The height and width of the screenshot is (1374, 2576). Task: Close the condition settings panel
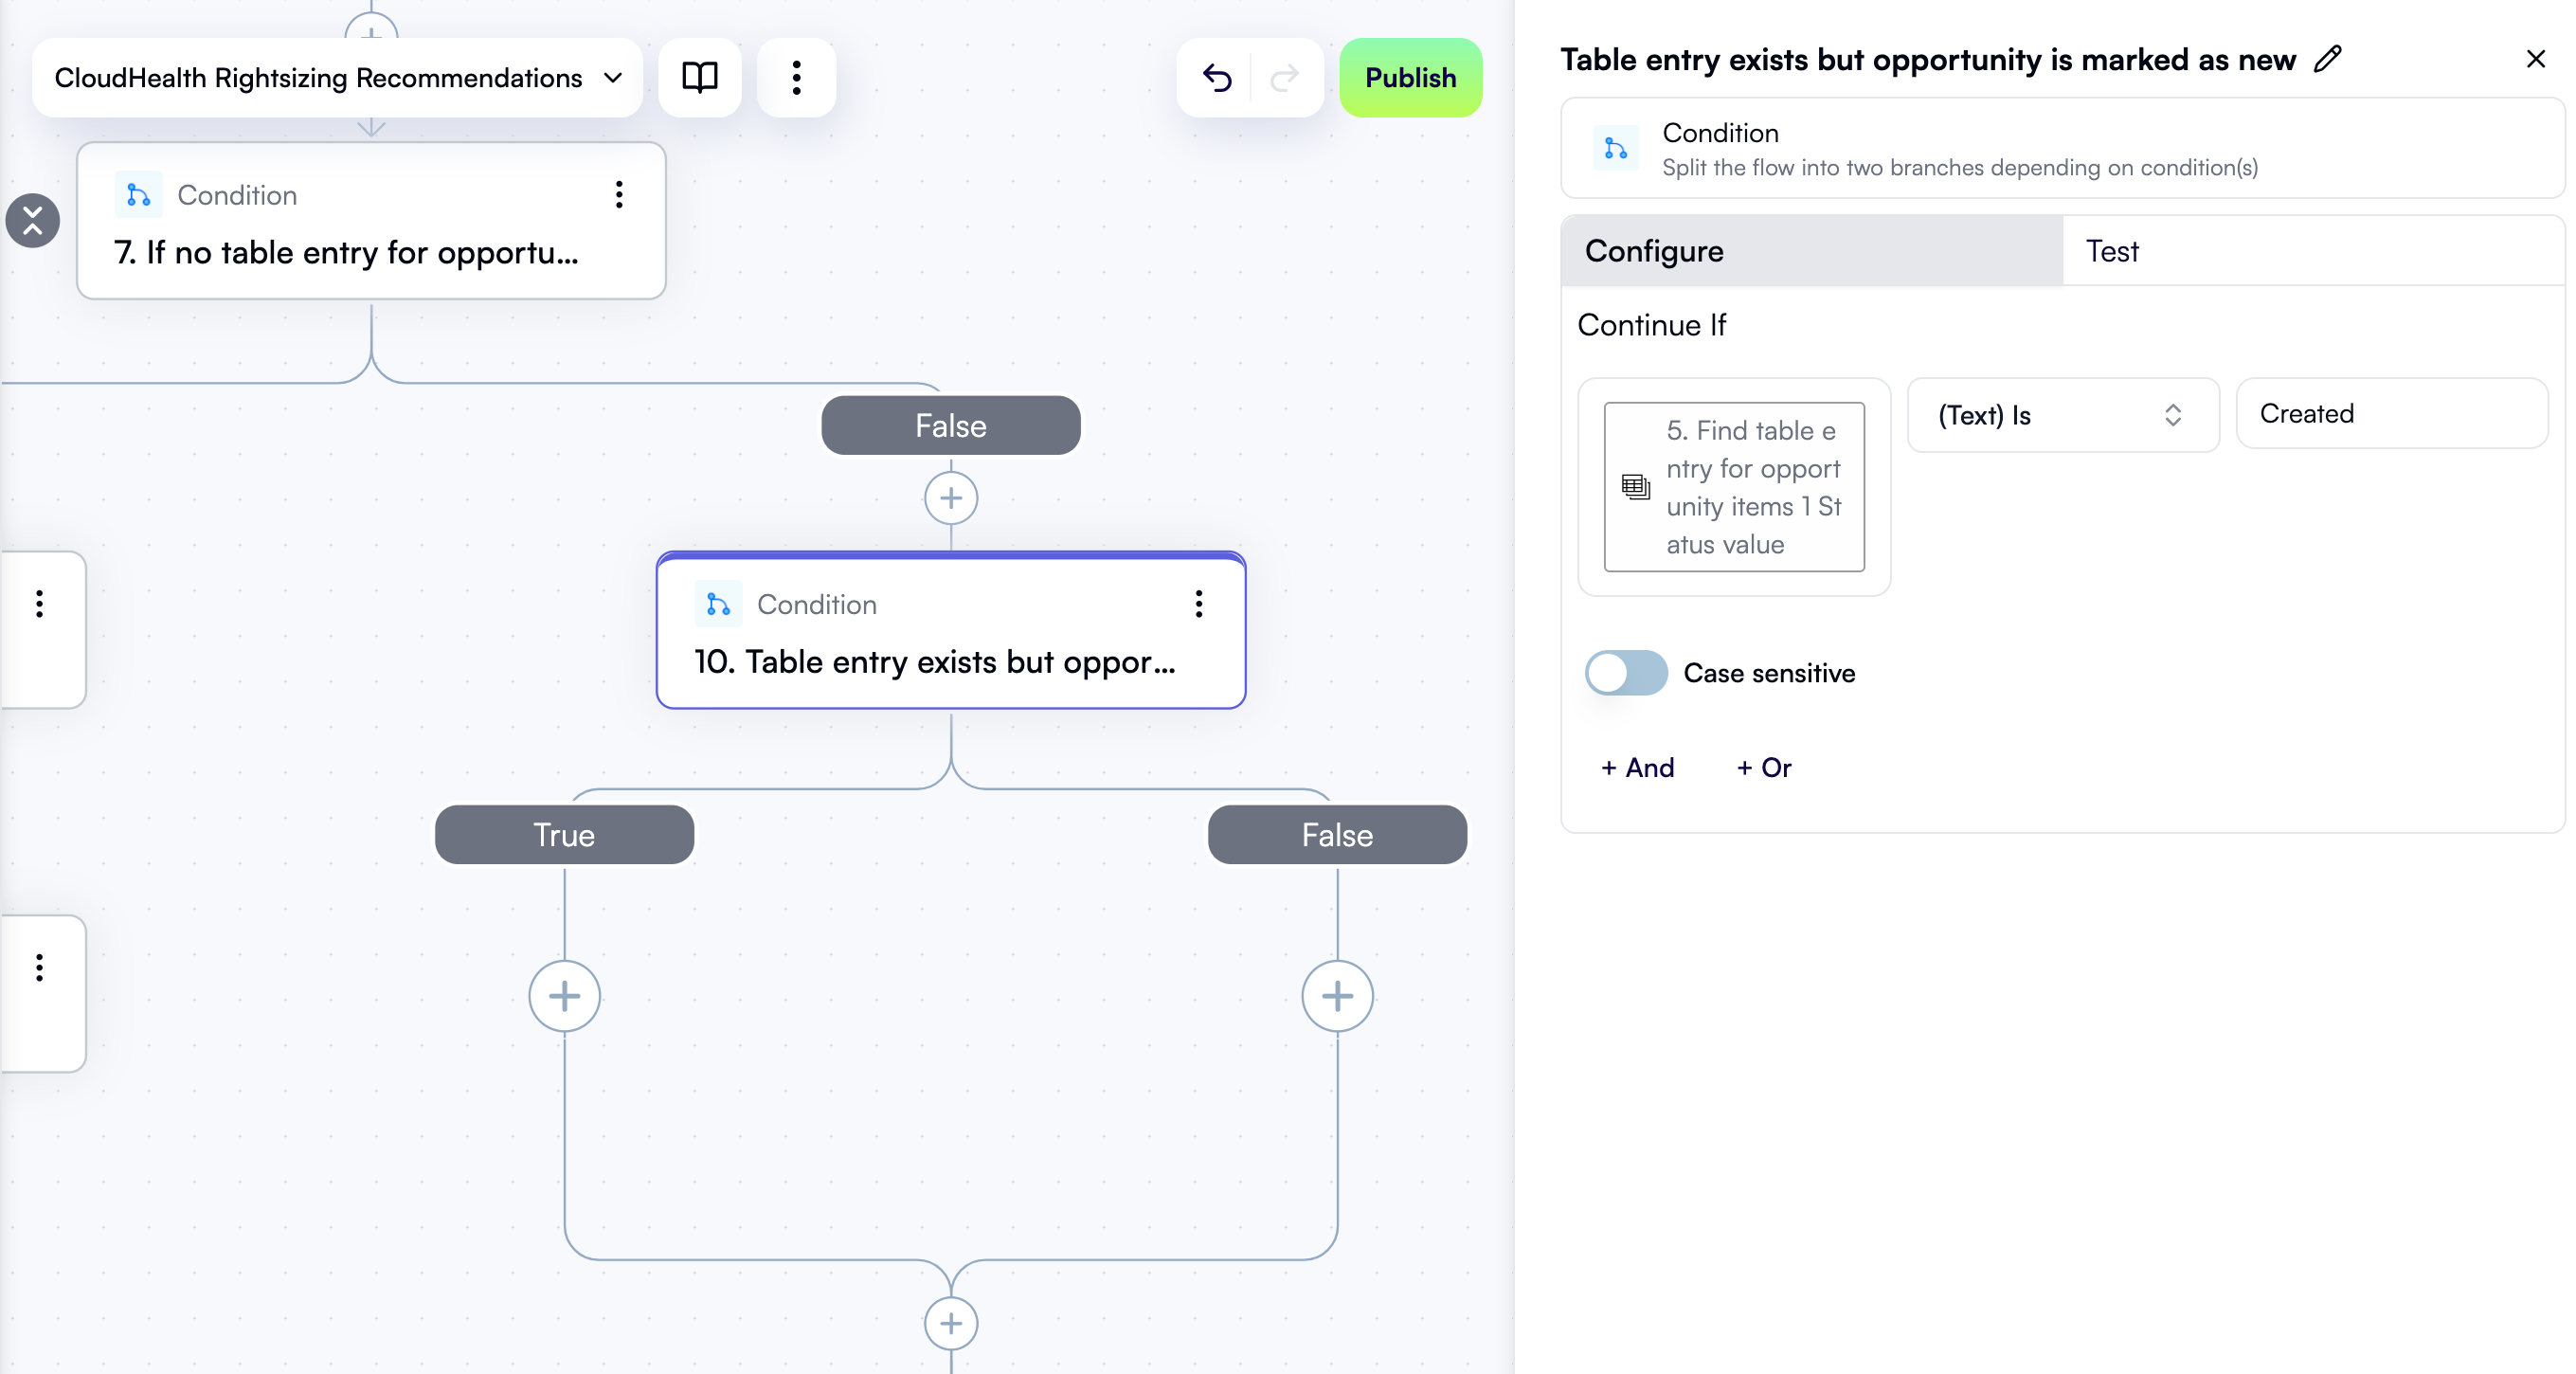2535,59
